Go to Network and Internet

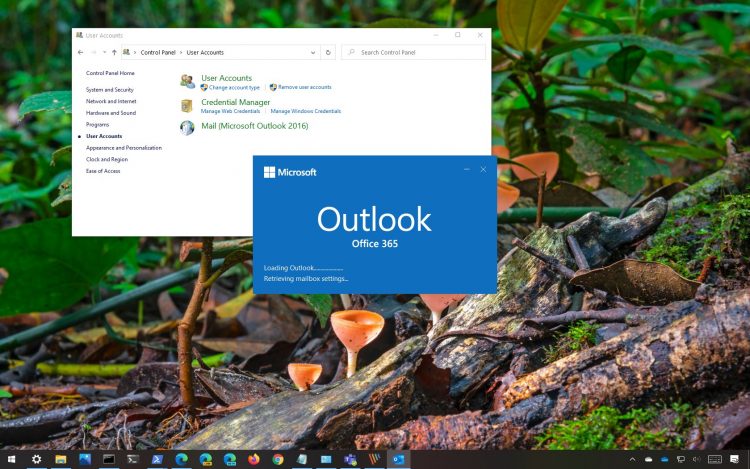click(111, 101)
